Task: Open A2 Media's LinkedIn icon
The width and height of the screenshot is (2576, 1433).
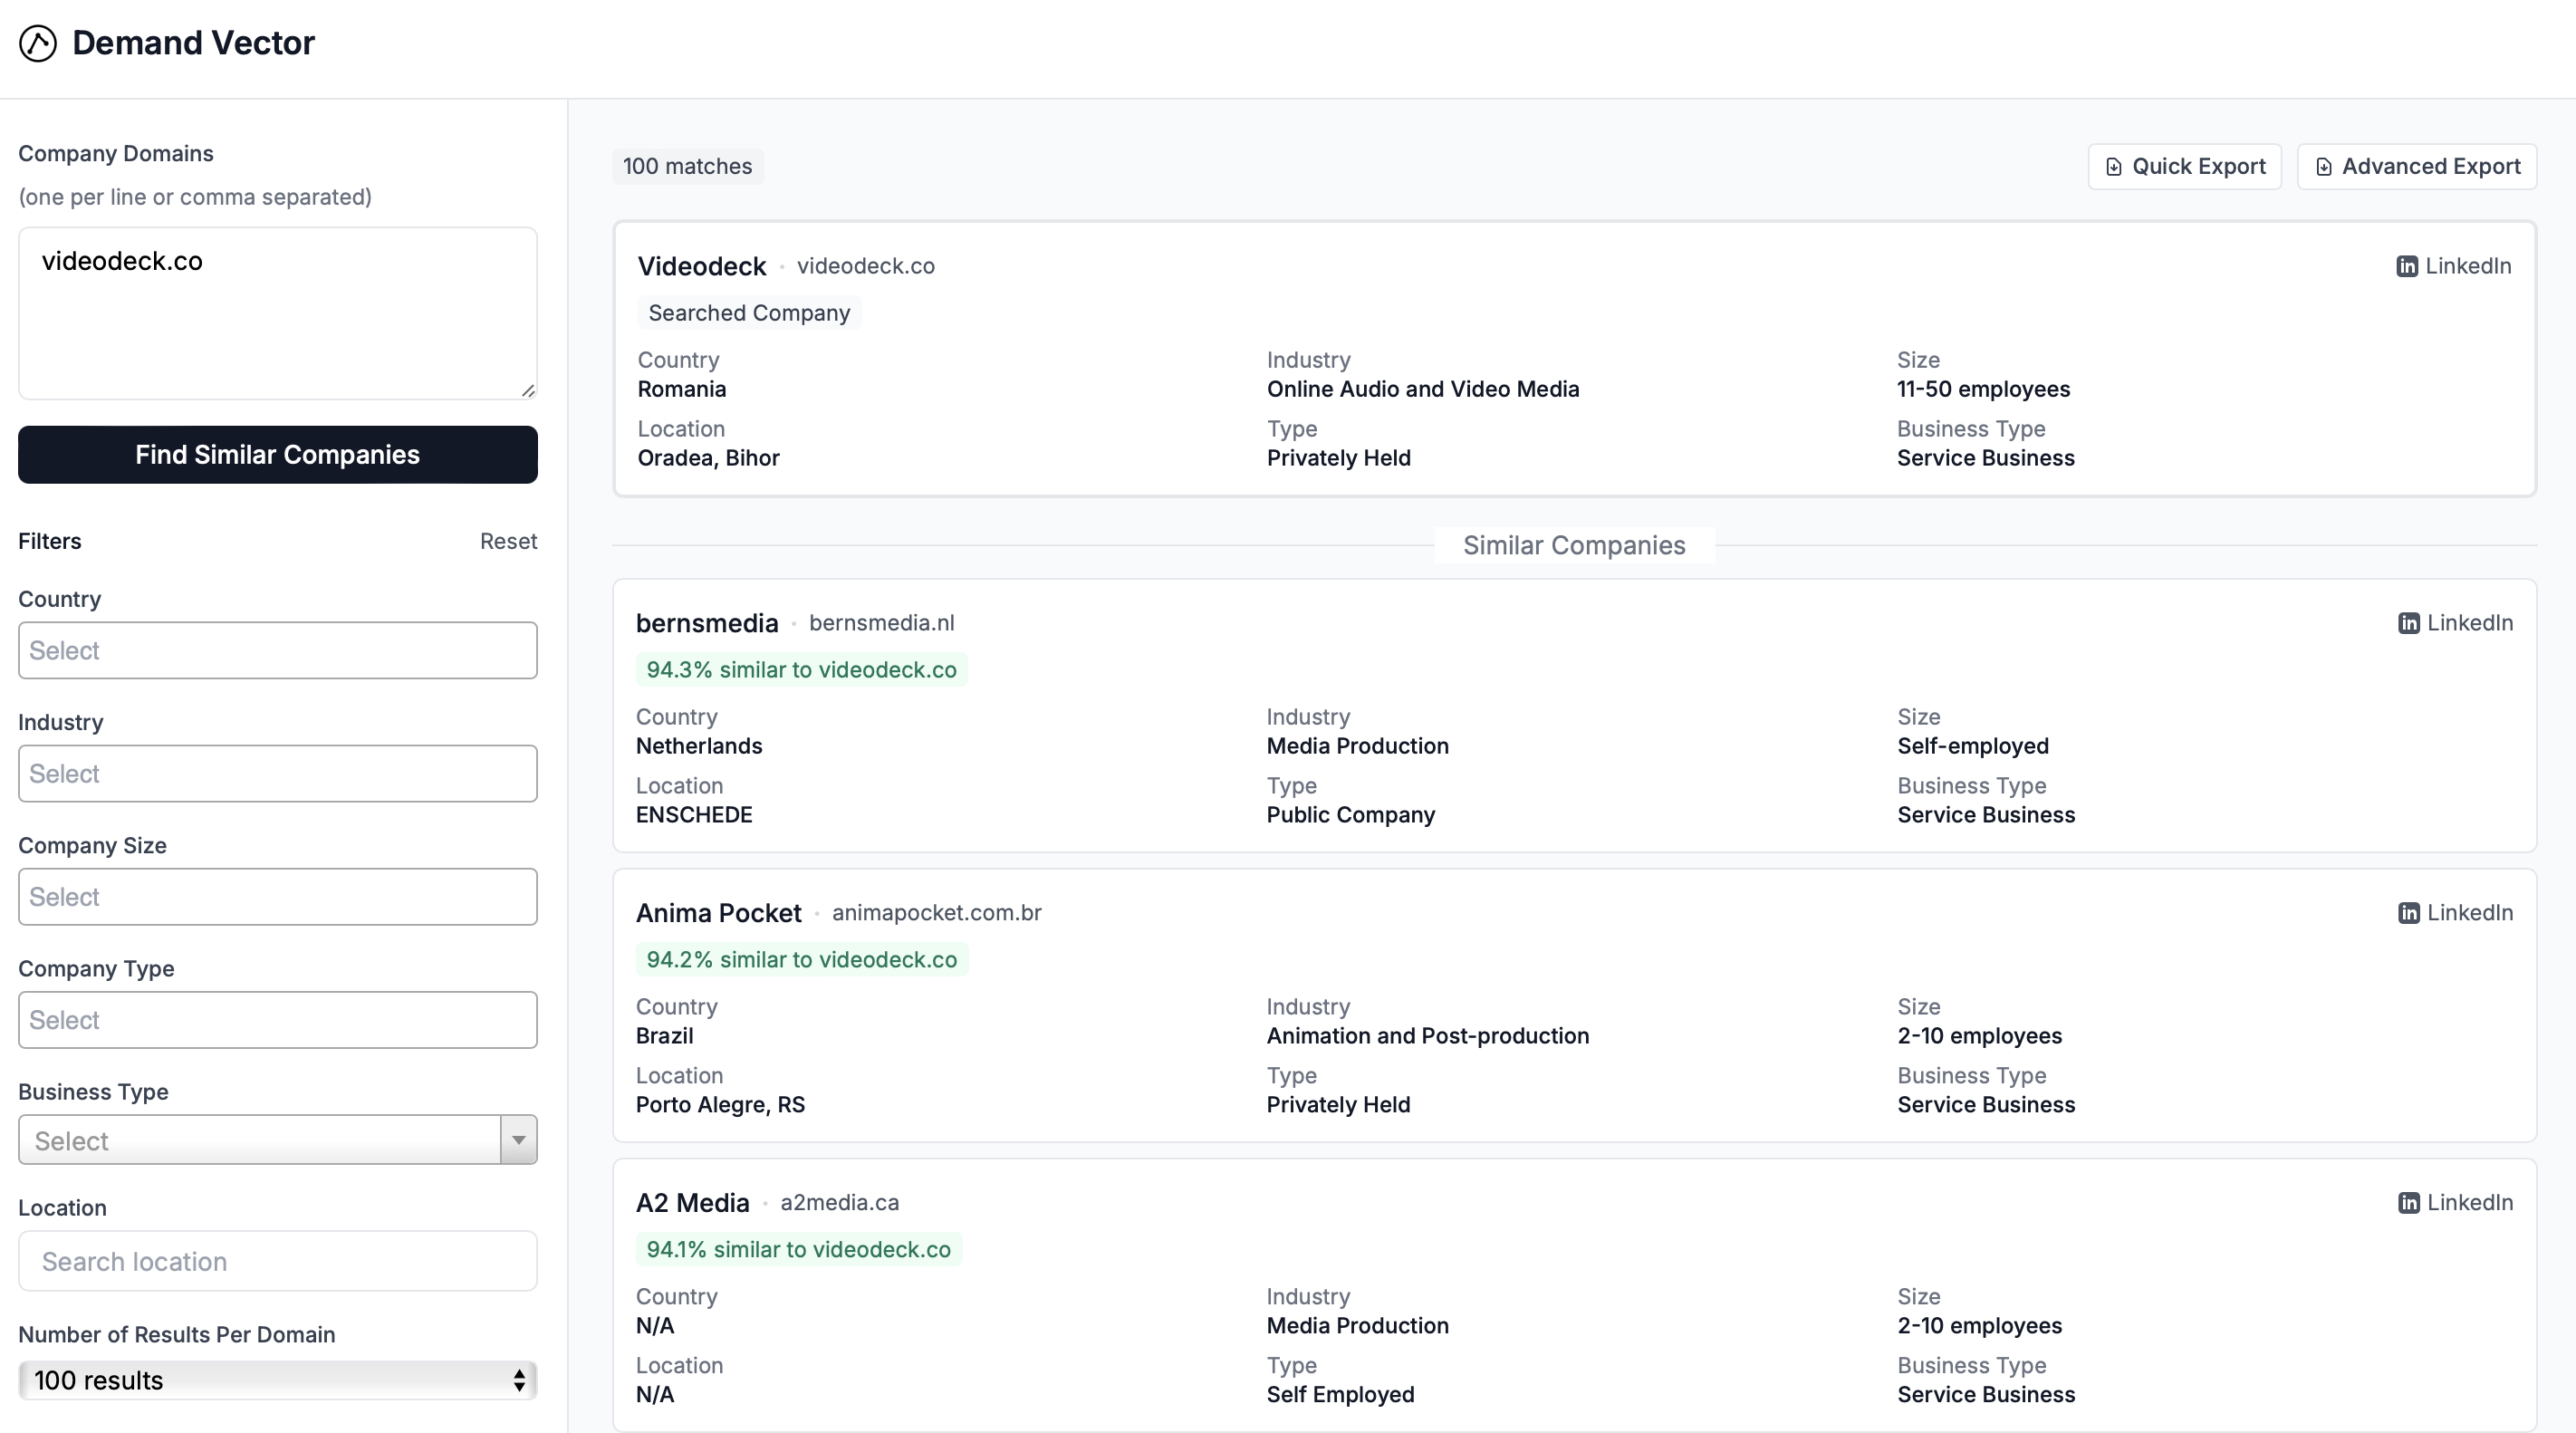Action: click(2408, 1203)
